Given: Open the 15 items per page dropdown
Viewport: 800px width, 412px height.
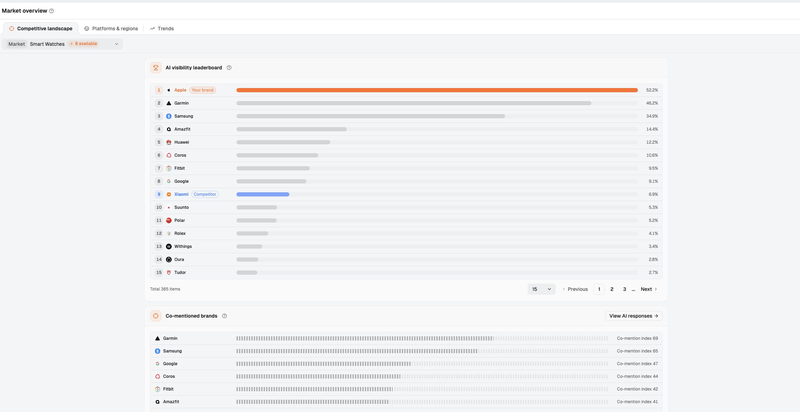Looking at the screenshot, I should pos(541,289).
